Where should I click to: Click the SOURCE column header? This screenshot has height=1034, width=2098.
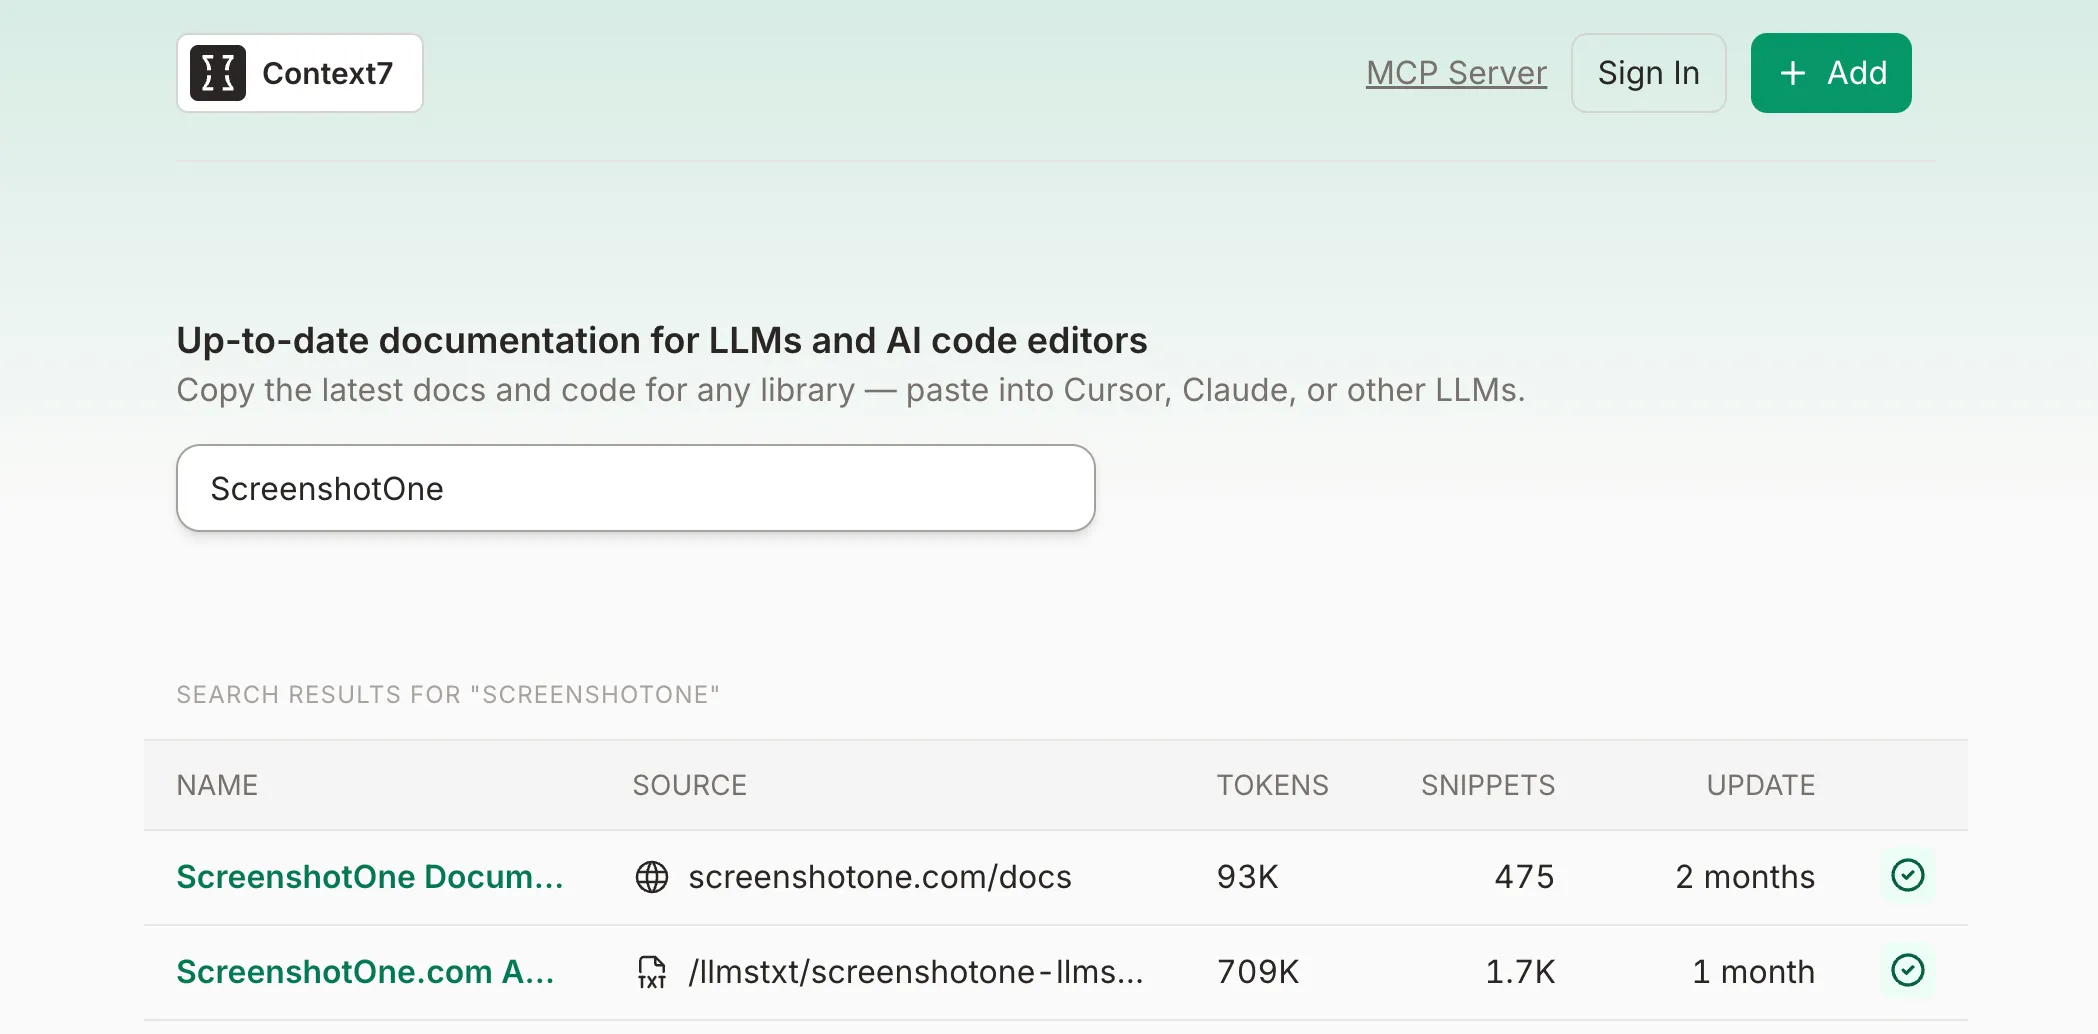coord(689,785)
